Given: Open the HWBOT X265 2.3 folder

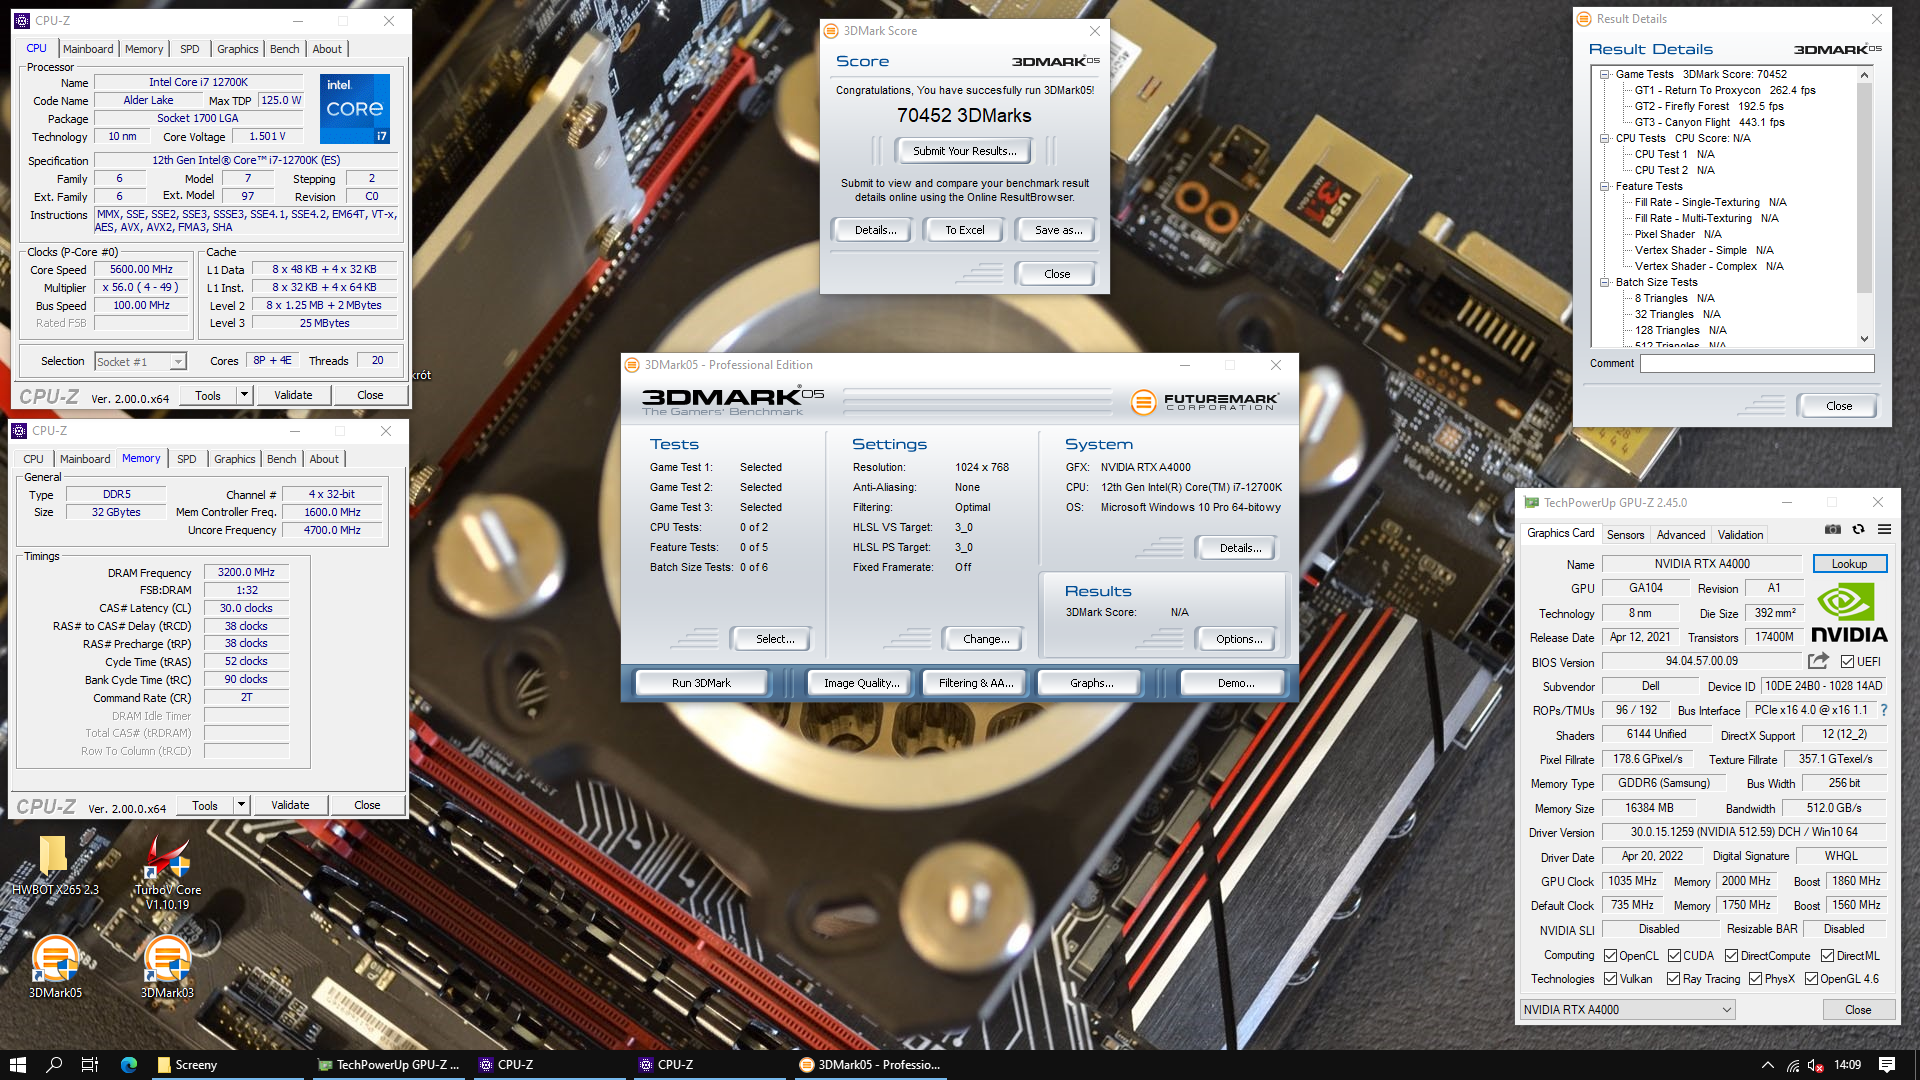Looking at the screenshot, I should 55,865.
